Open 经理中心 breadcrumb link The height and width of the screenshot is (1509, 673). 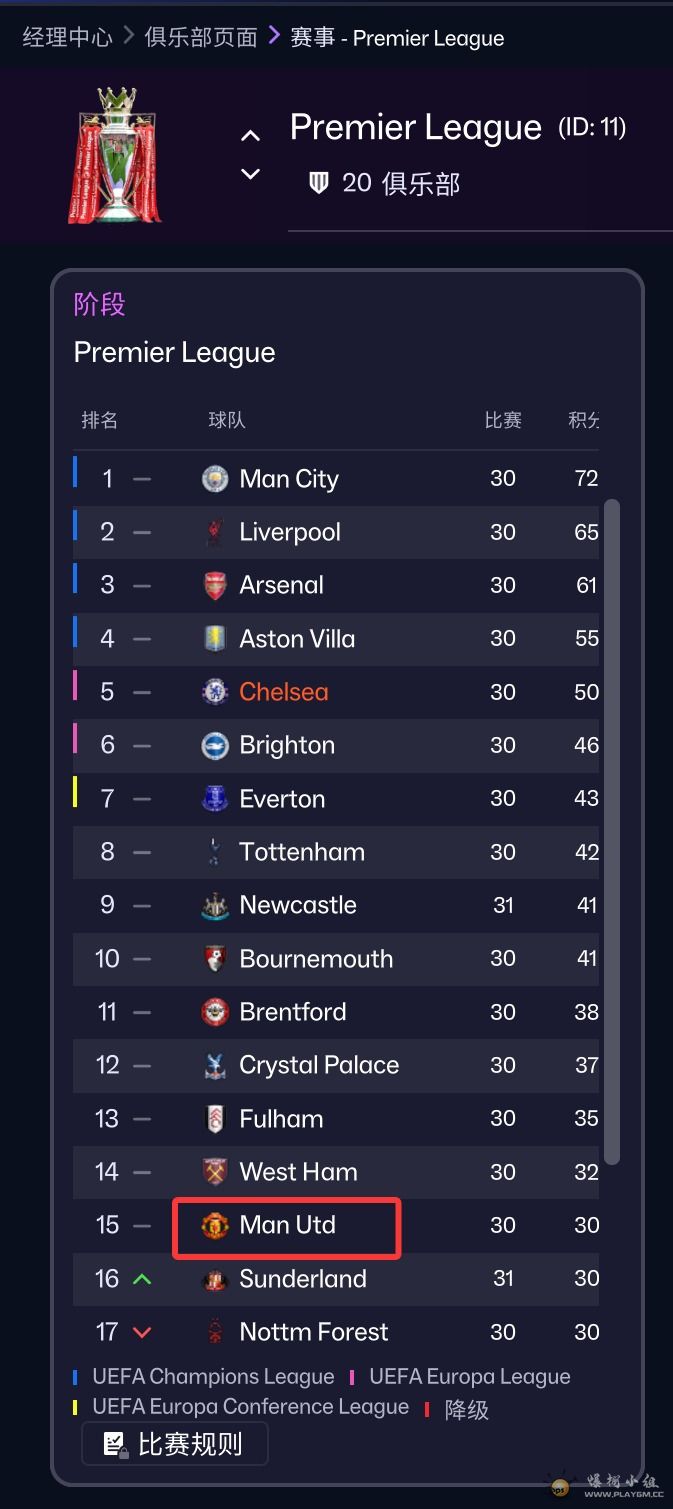(x=67, y=38)
